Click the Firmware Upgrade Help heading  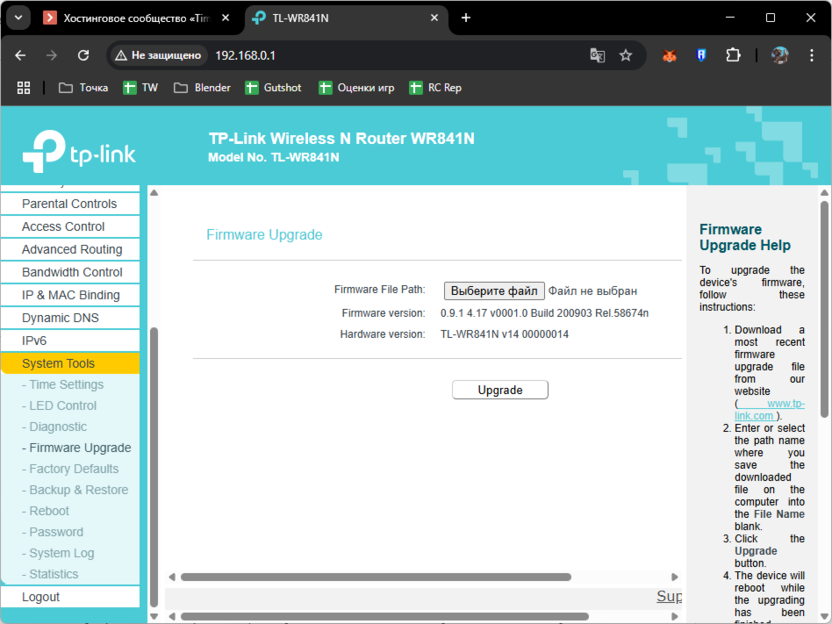(x=745, y=237)
